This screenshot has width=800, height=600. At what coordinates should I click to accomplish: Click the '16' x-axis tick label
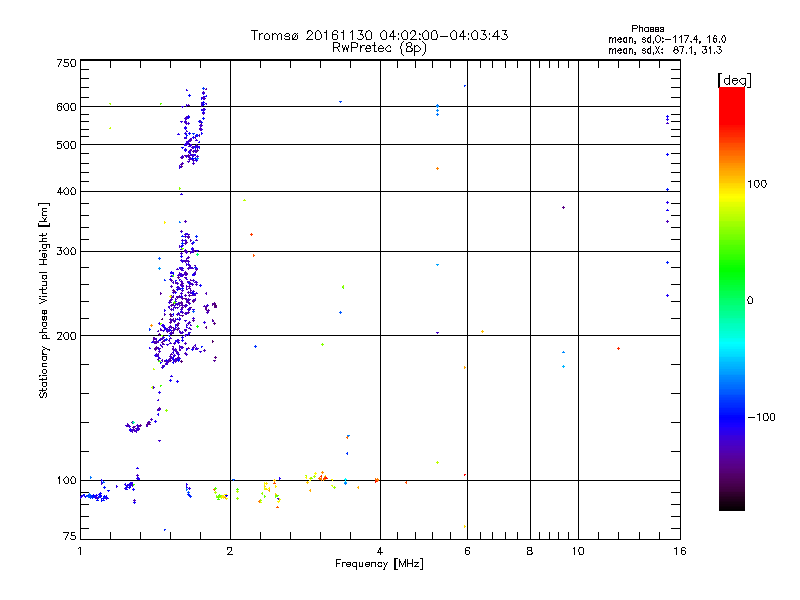[x=680, y=551]
